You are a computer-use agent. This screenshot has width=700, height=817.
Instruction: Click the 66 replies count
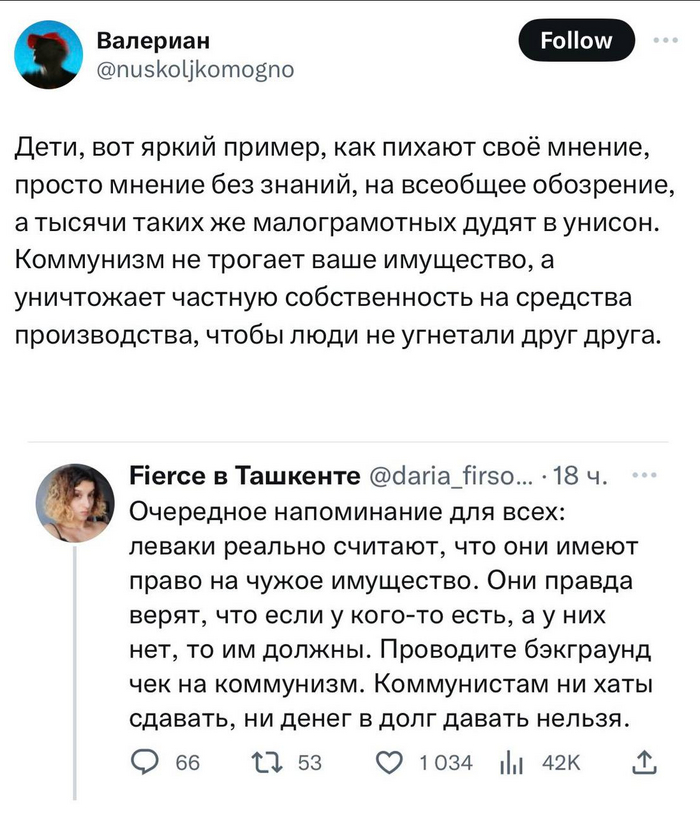187,763
